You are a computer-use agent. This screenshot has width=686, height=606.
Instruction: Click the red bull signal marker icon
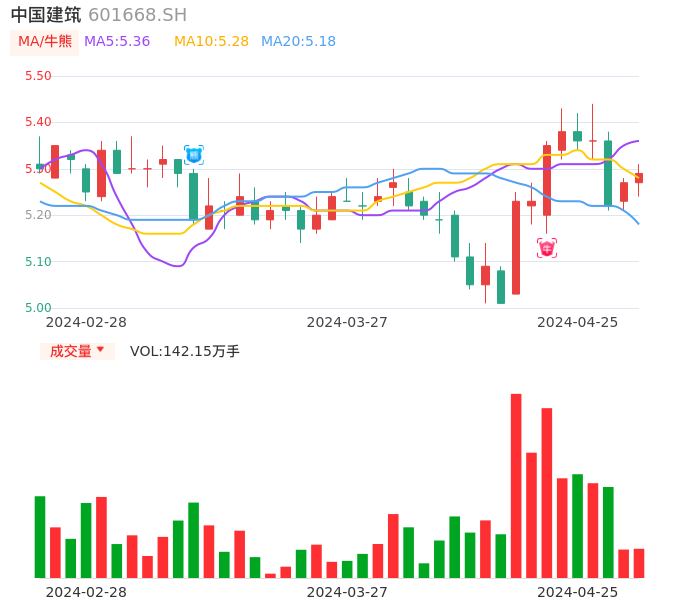coord(547,248)
